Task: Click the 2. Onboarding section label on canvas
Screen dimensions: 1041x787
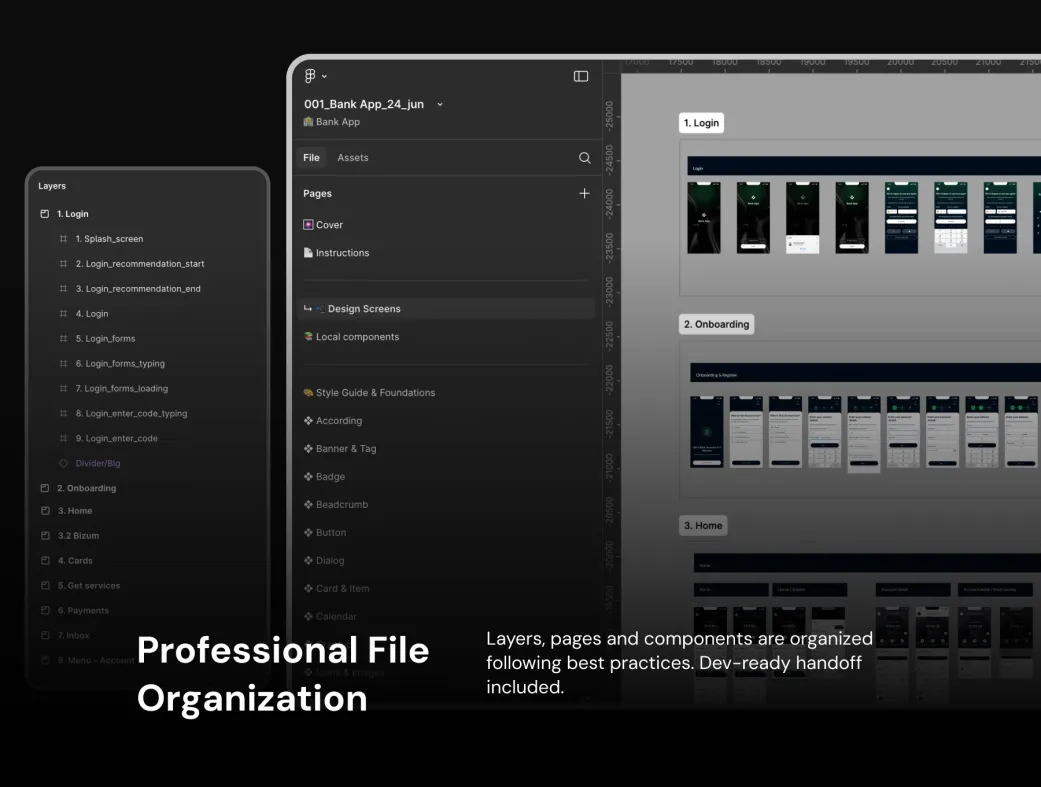Action: (x=715, y=324)
